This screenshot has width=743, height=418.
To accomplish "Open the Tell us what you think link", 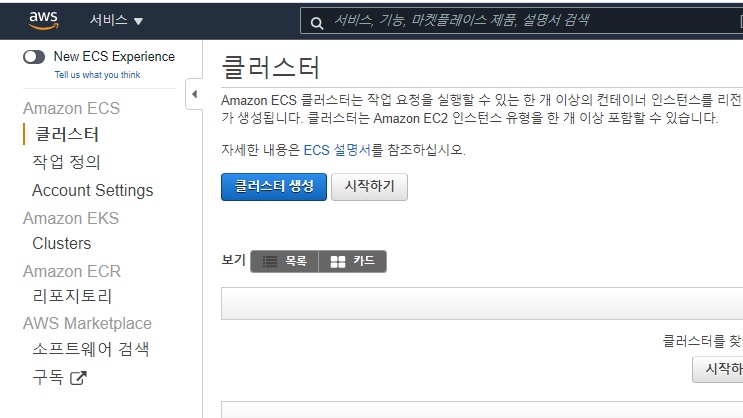I will click(97, 75).
